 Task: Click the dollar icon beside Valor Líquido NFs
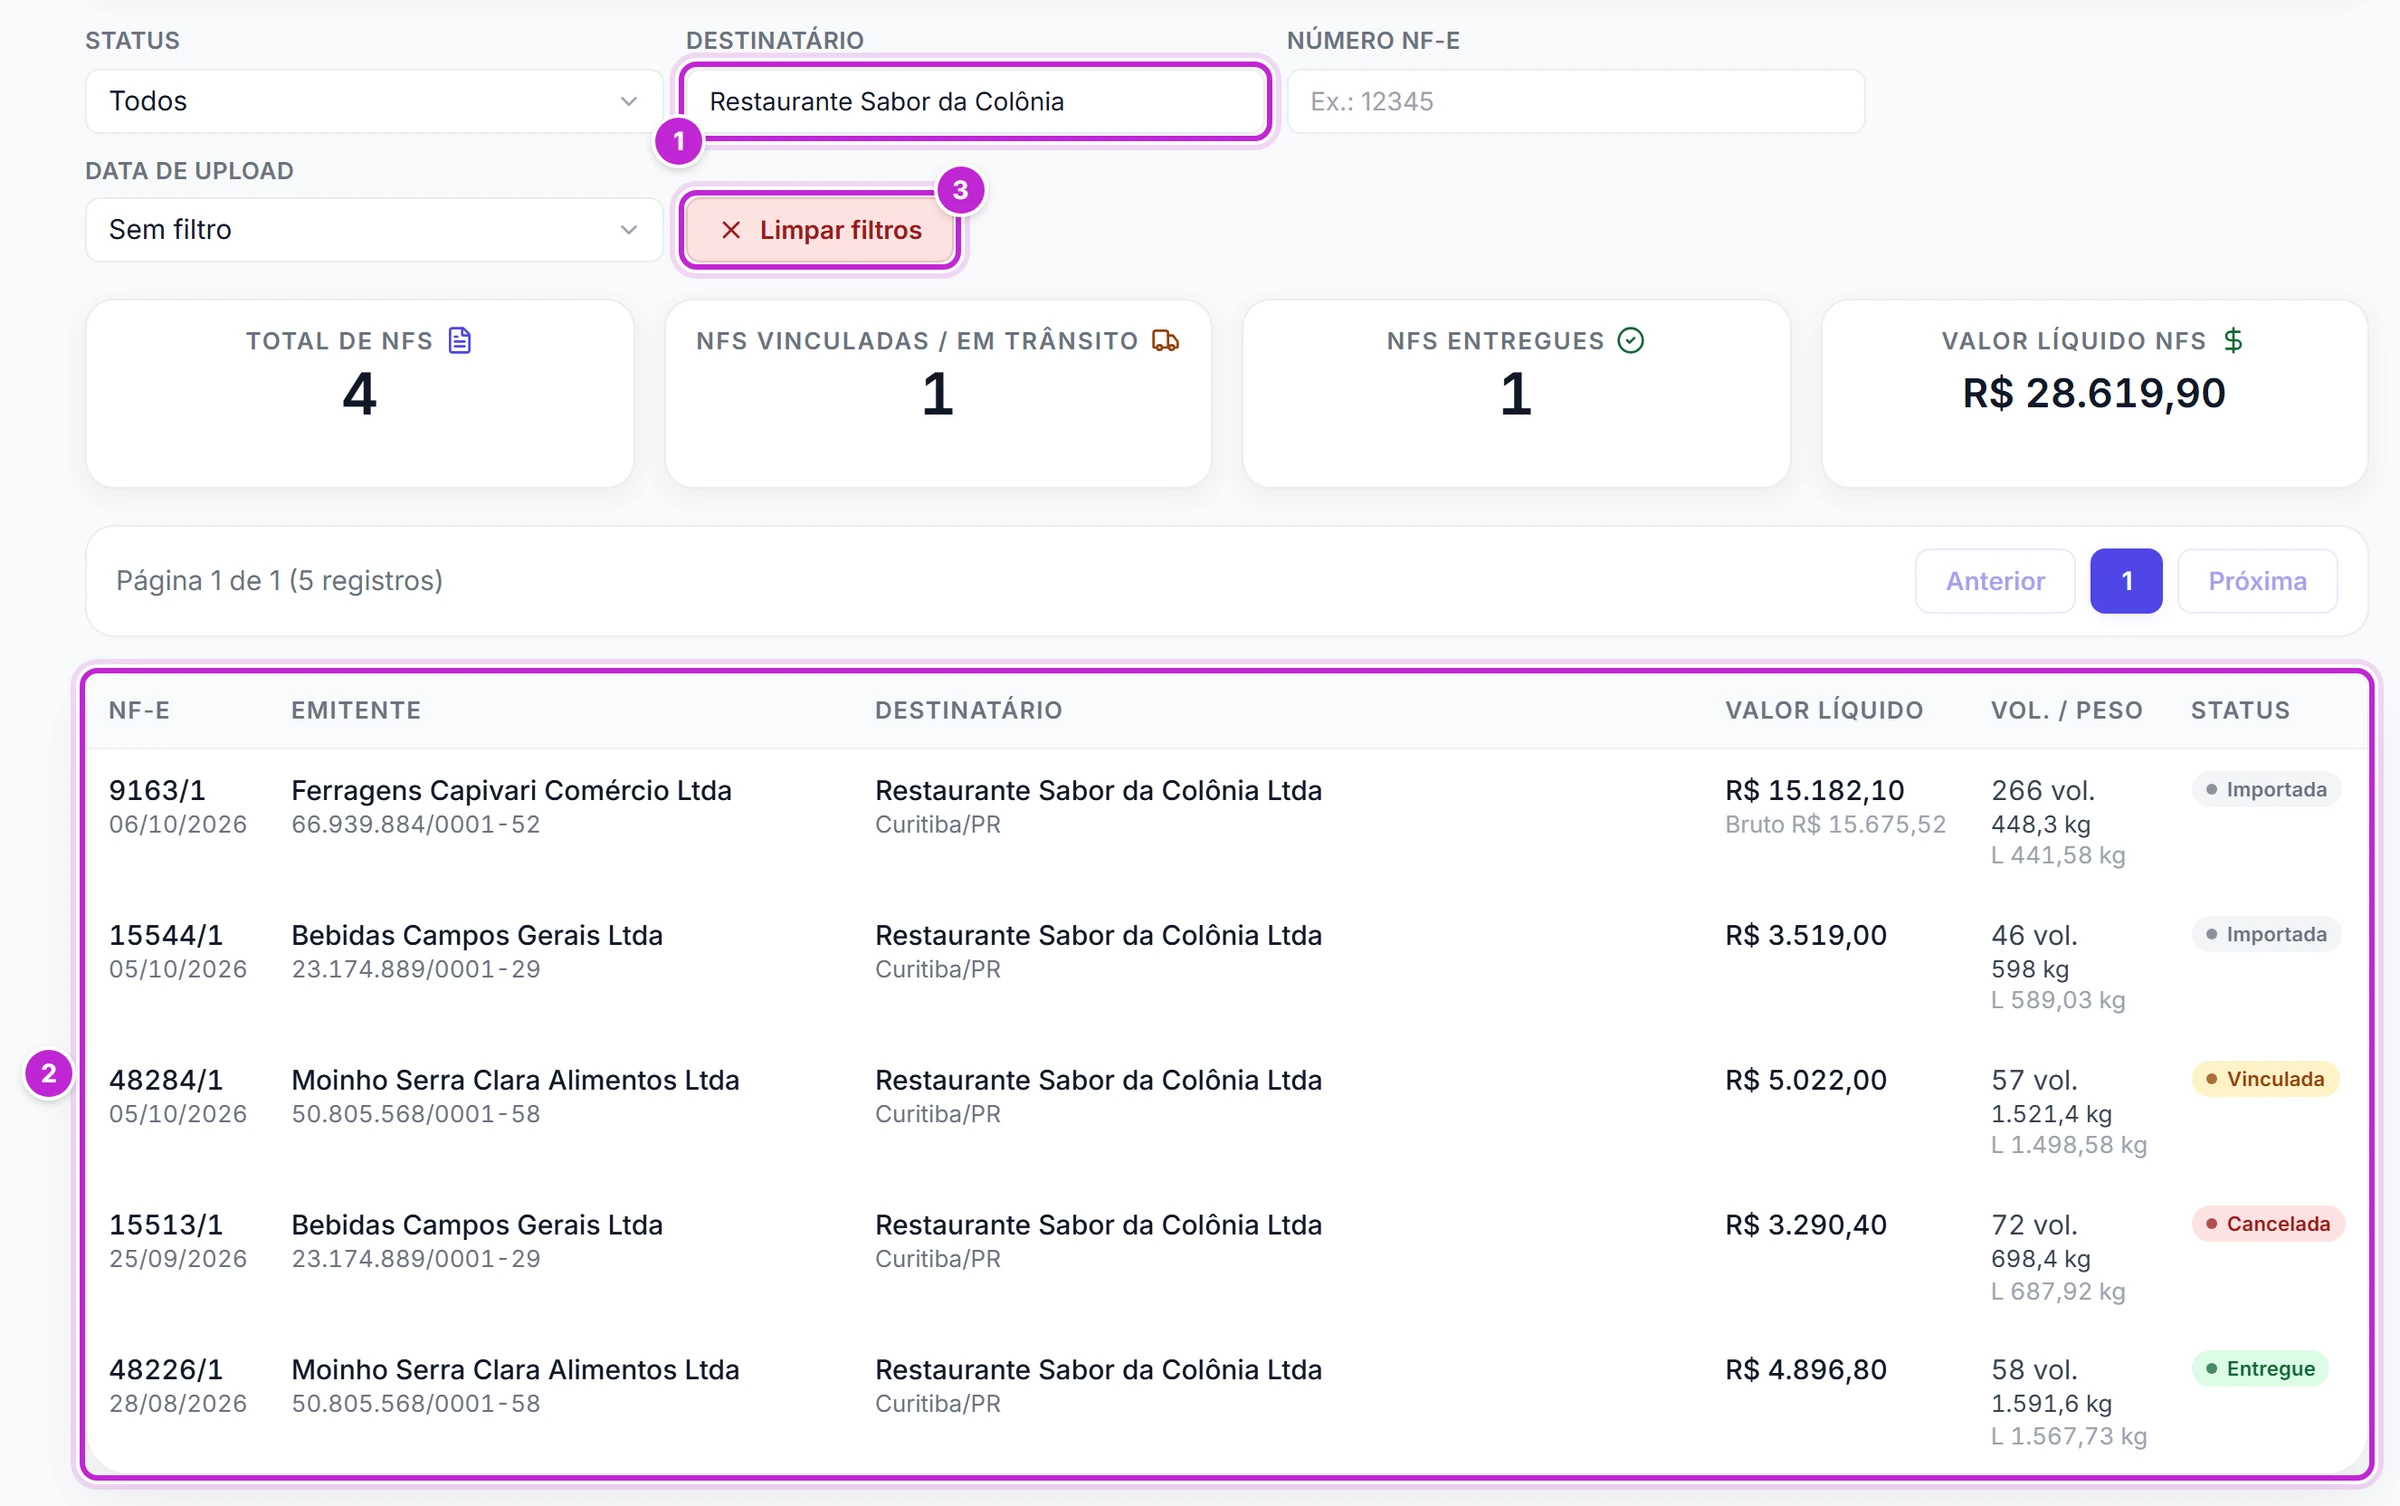coord(2234,341)
